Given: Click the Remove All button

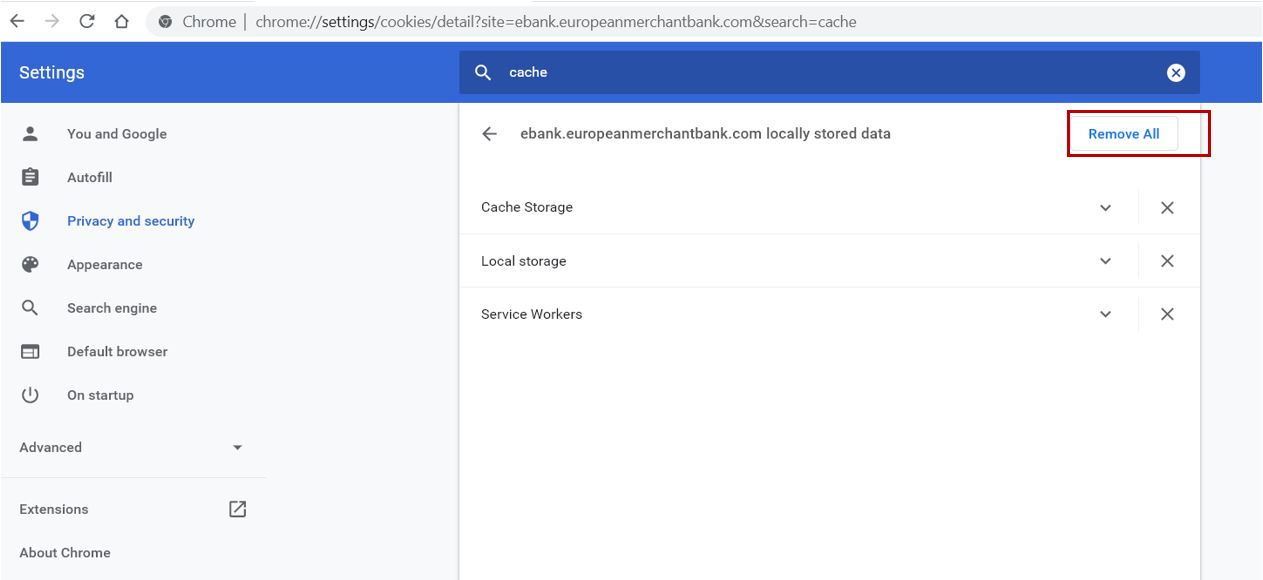Looking at the screenshot, I should (1124, 134).
